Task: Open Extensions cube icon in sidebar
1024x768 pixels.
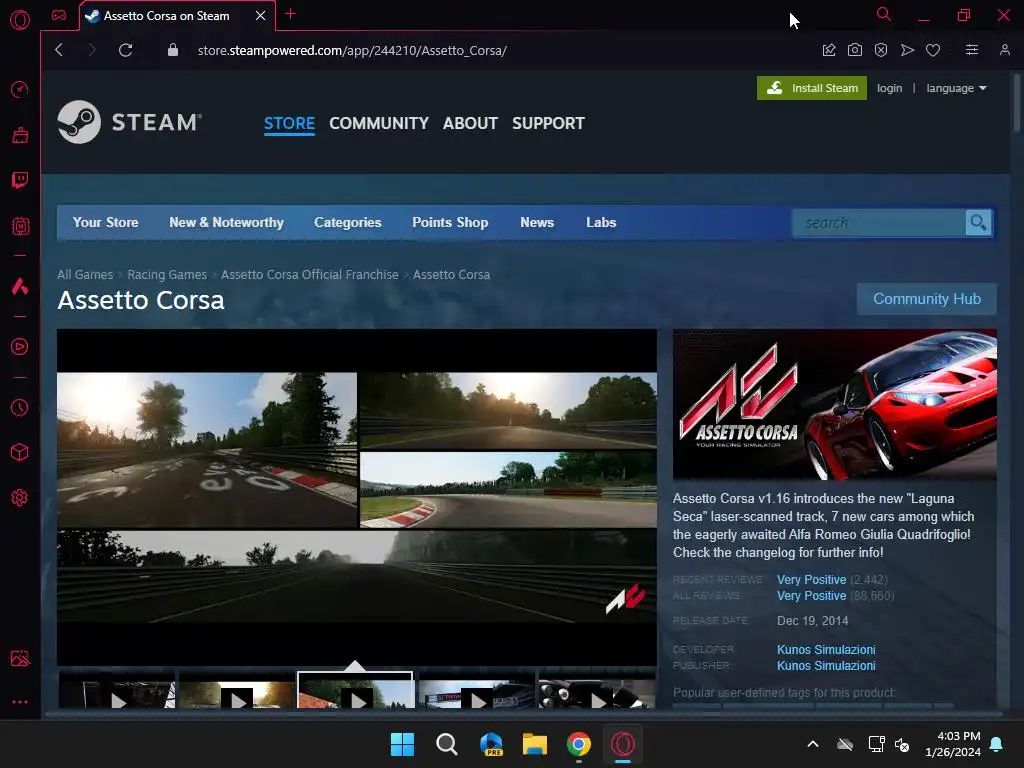Action: point(20,452)
